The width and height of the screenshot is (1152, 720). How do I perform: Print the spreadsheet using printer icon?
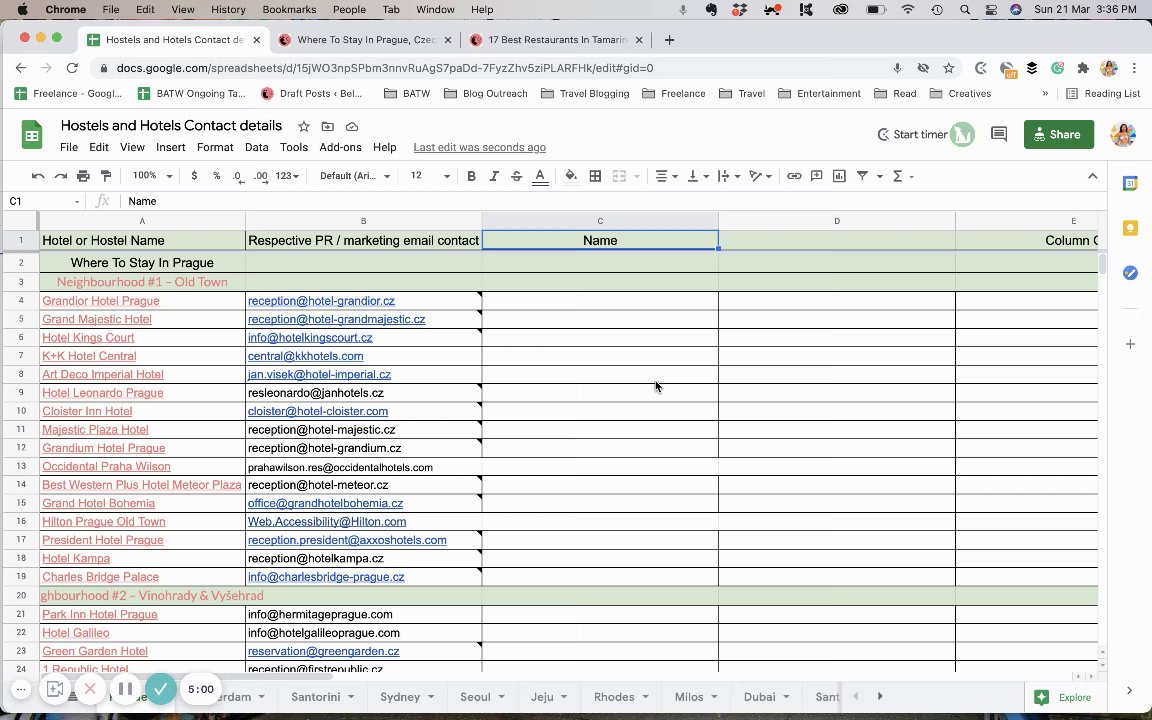coord(83,176)
